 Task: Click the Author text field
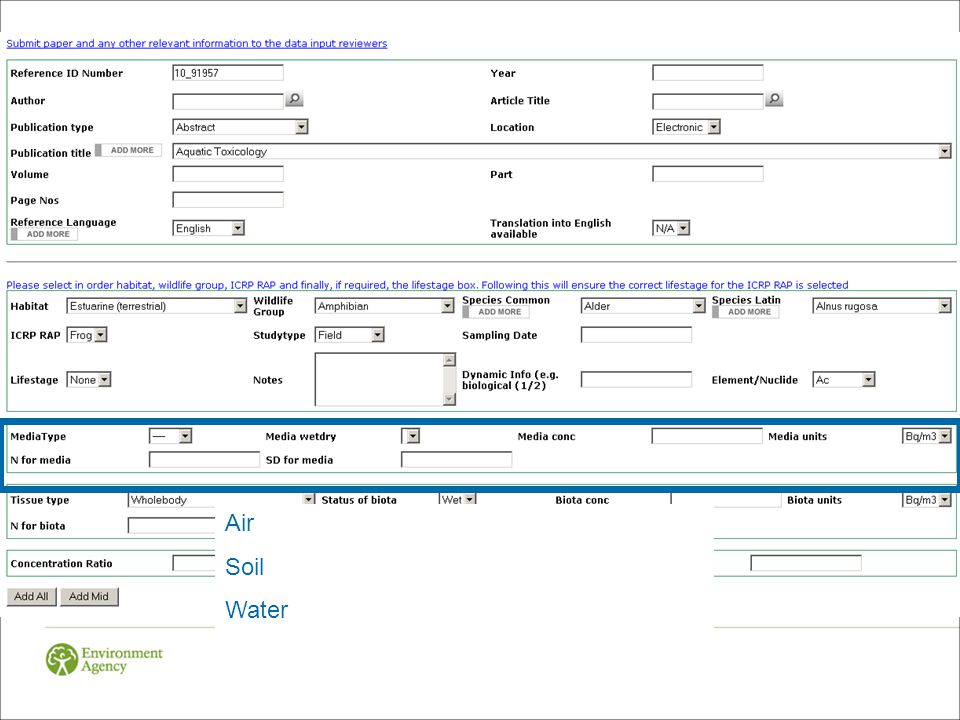click(228, 101)
